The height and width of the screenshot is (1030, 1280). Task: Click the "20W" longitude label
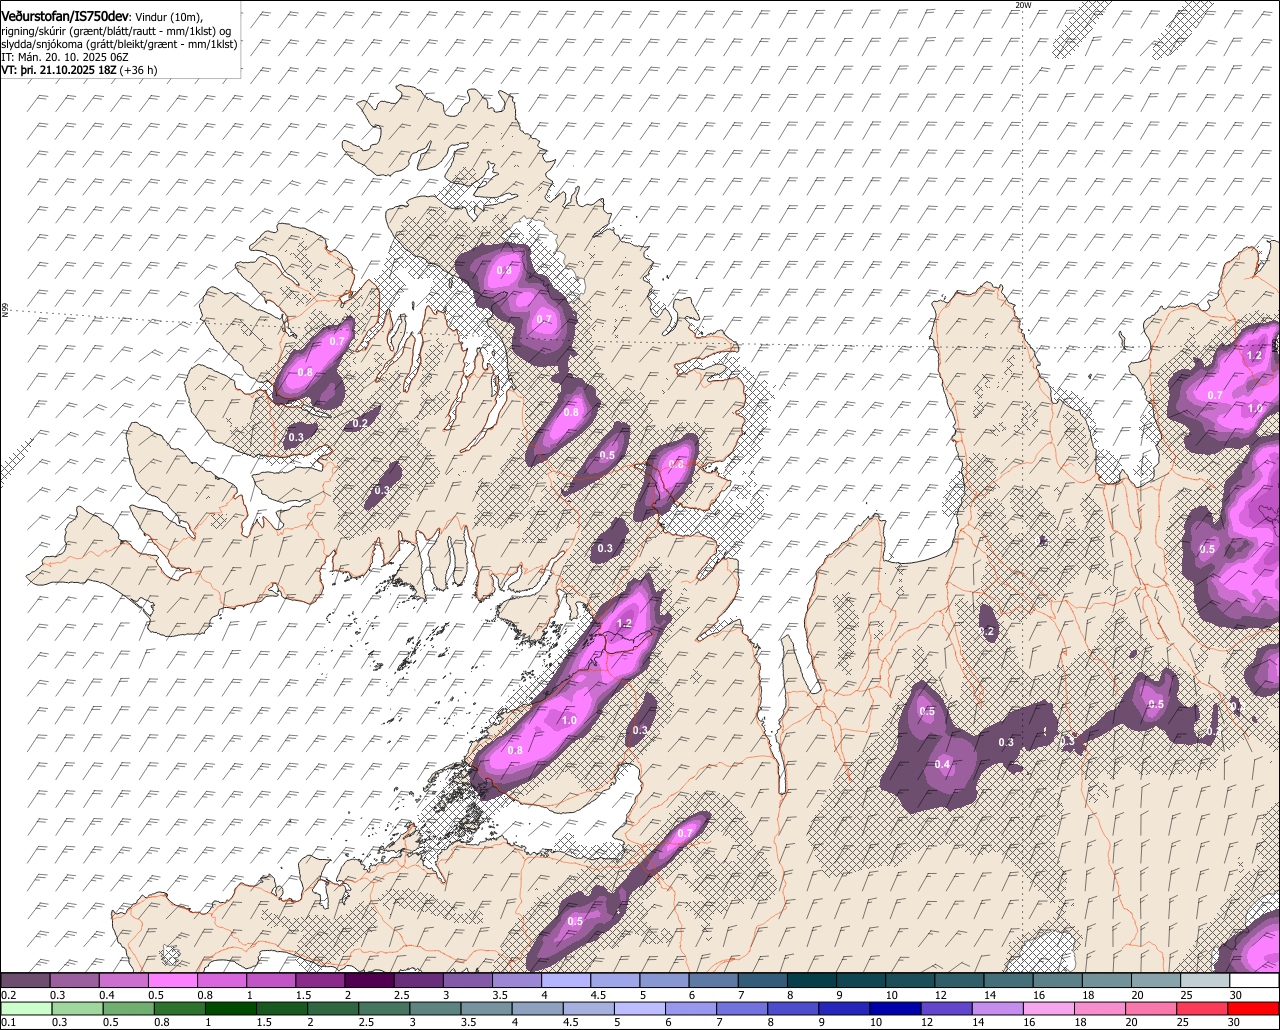tap(1022, 5)
